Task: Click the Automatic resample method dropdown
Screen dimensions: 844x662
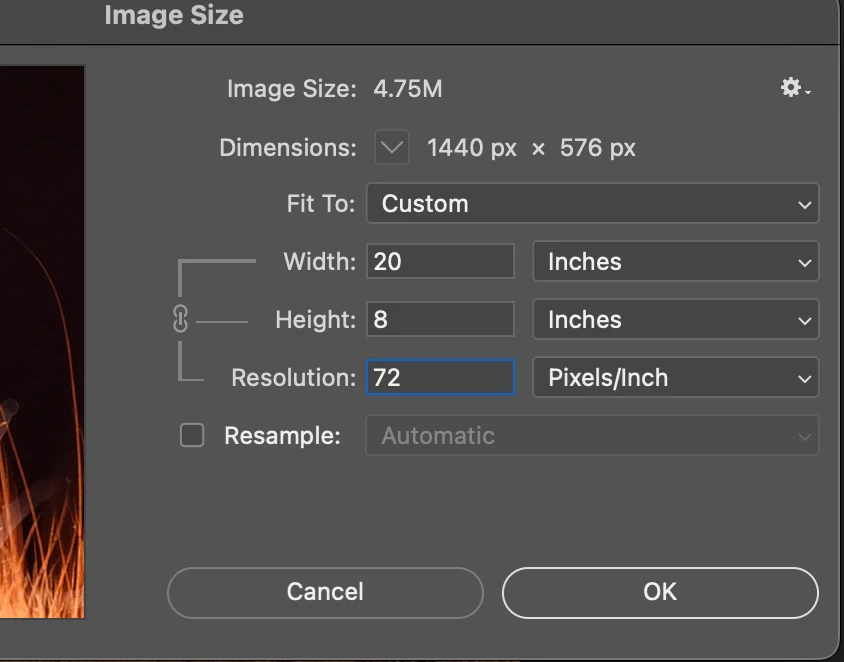Action: click(x=592, y=436)
